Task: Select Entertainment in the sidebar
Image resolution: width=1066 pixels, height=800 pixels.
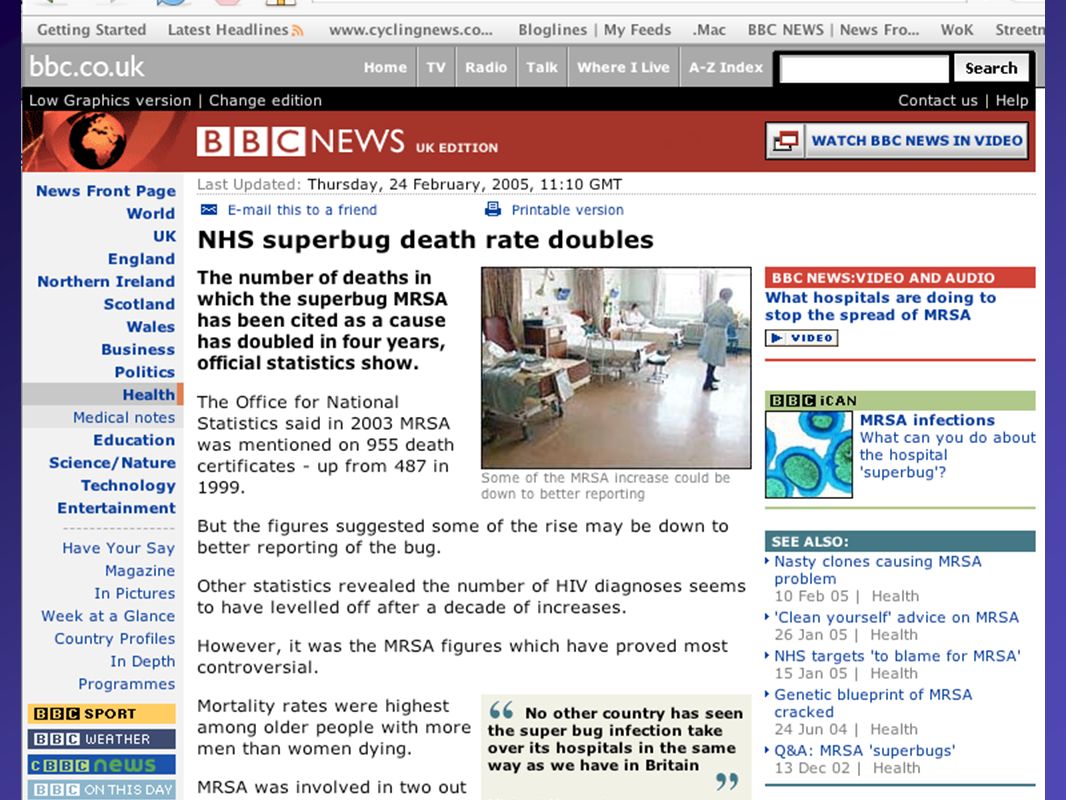Action: [x=116, y=508]
